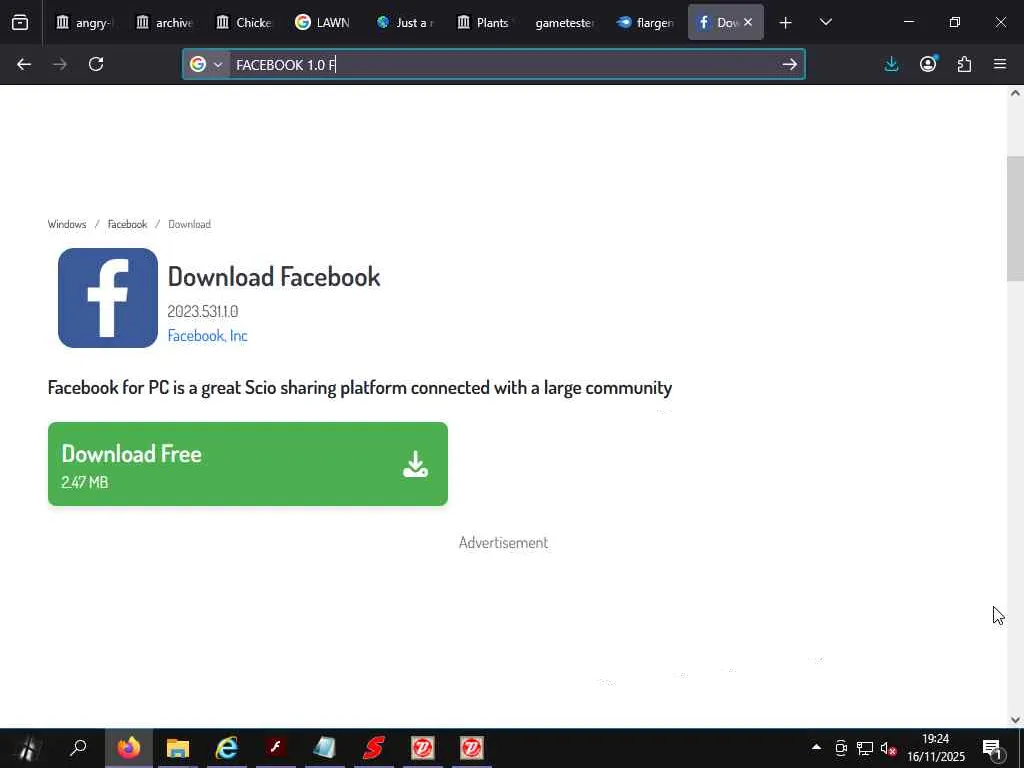Open Internet Explorer from the taskbar
1024x768 pixels.
227,748
